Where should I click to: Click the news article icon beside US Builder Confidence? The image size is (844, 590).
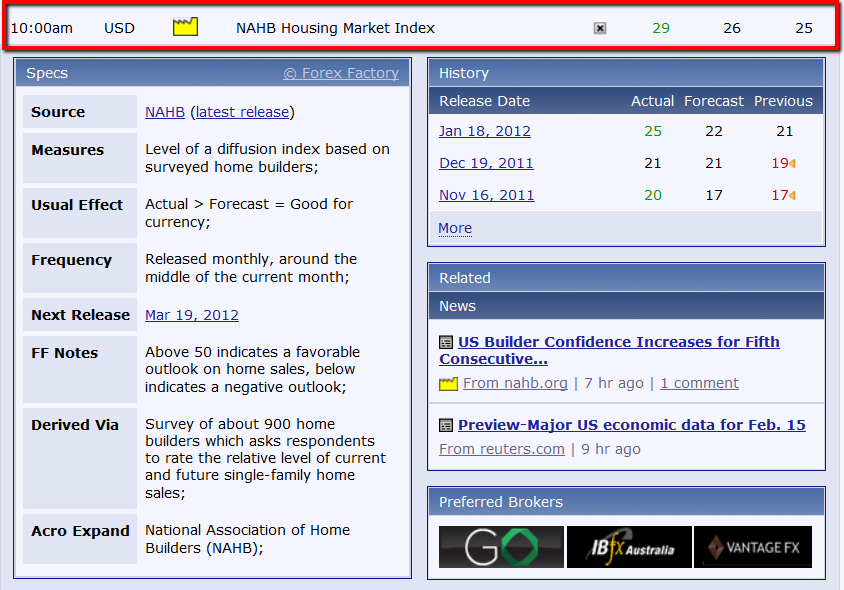click(446, 342)
